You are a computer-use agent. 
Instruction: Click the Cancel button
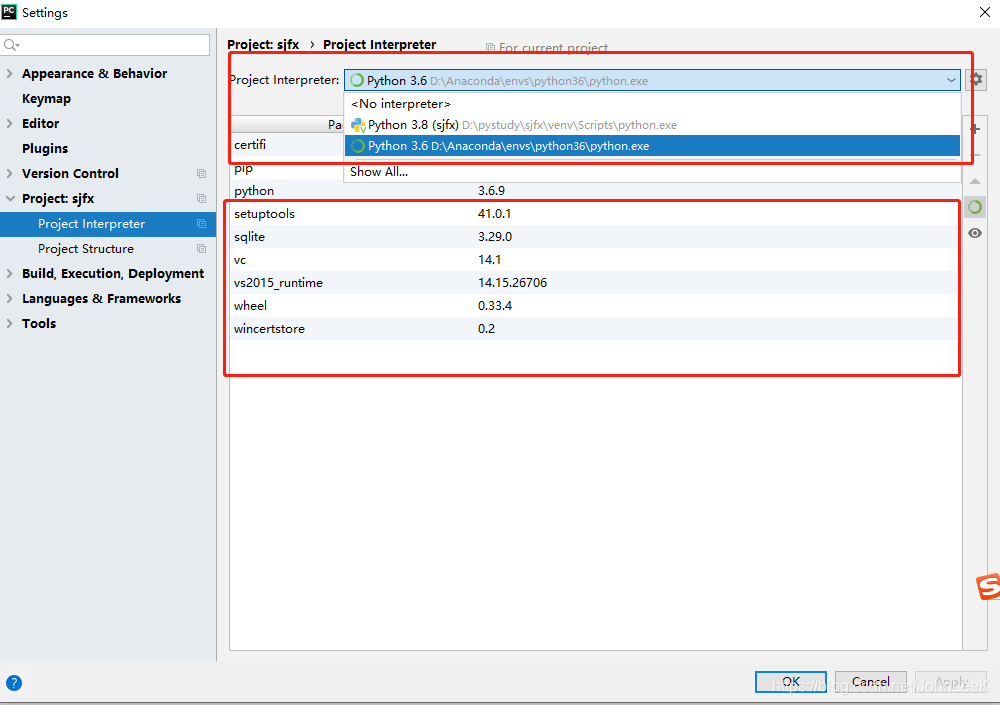[x=871, y=681]
